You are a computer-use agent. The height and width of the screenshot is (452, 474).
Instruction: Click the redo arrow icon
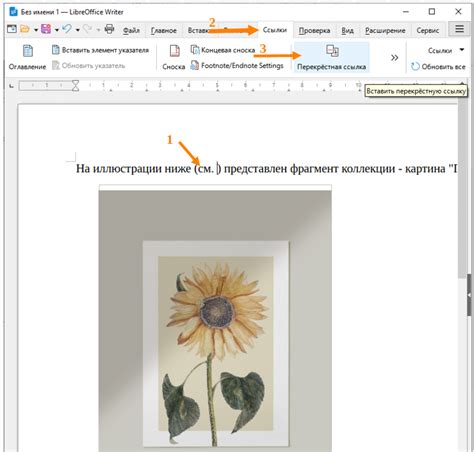click(88, 29)
